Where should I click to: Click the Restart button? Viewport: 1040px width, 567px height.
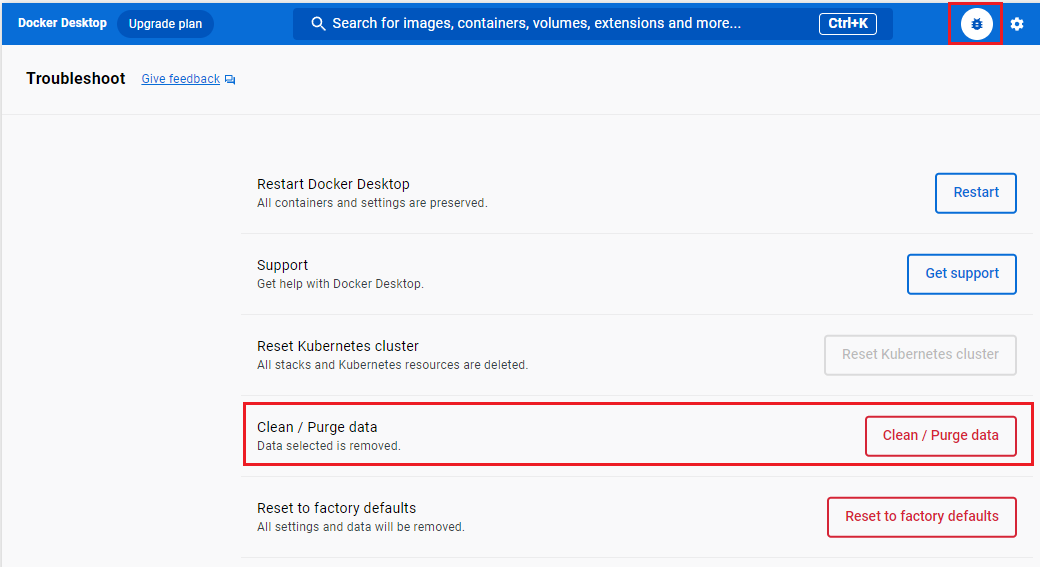tap(976, 193)
